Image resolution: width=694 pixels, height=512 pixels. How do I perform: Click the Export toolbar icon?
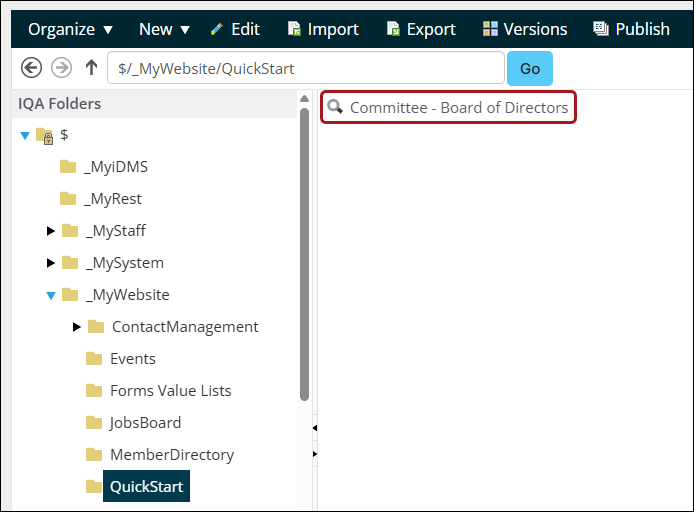[393, 29]
